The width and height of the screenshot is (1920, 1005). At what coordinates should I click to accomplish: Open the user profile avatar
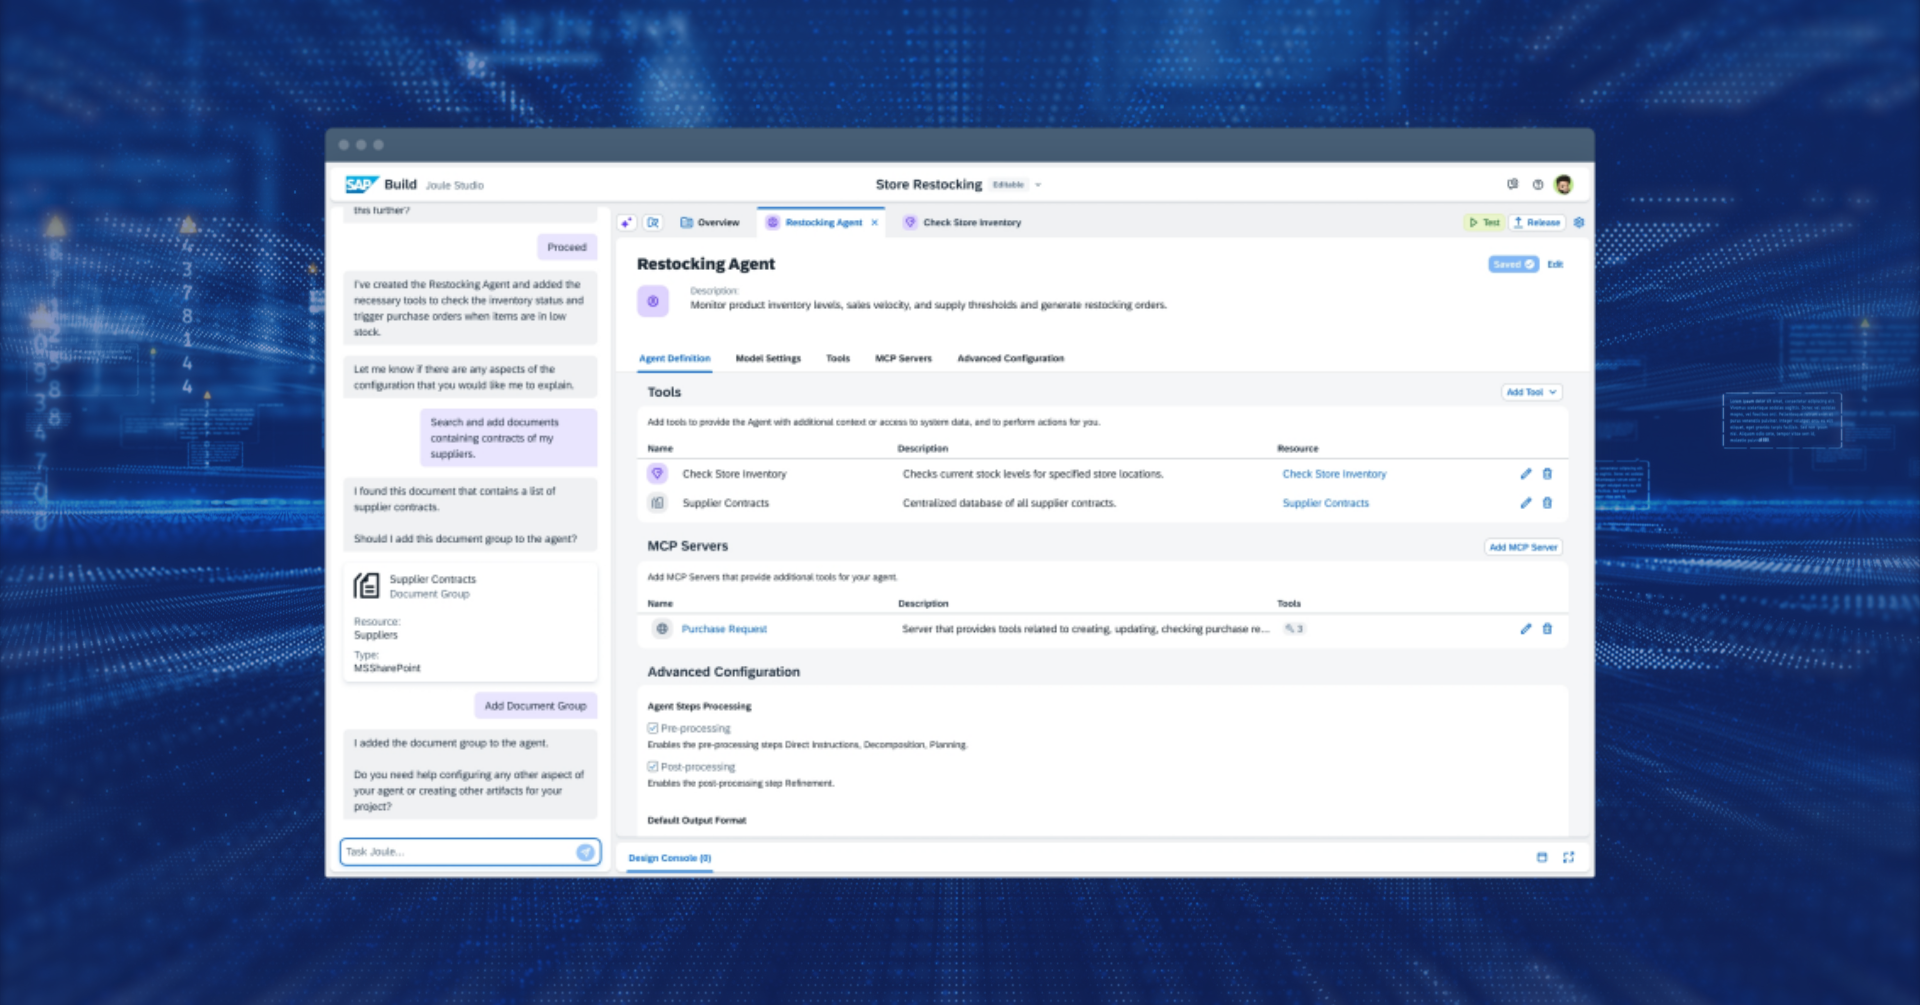tap(1564, 184)
